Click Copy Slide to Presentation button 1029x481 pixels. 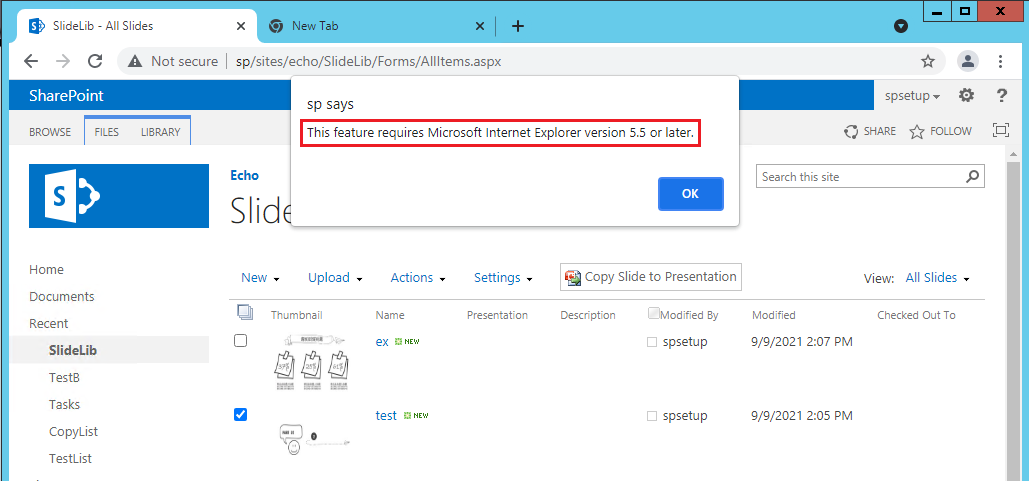[x=650, y=277]
